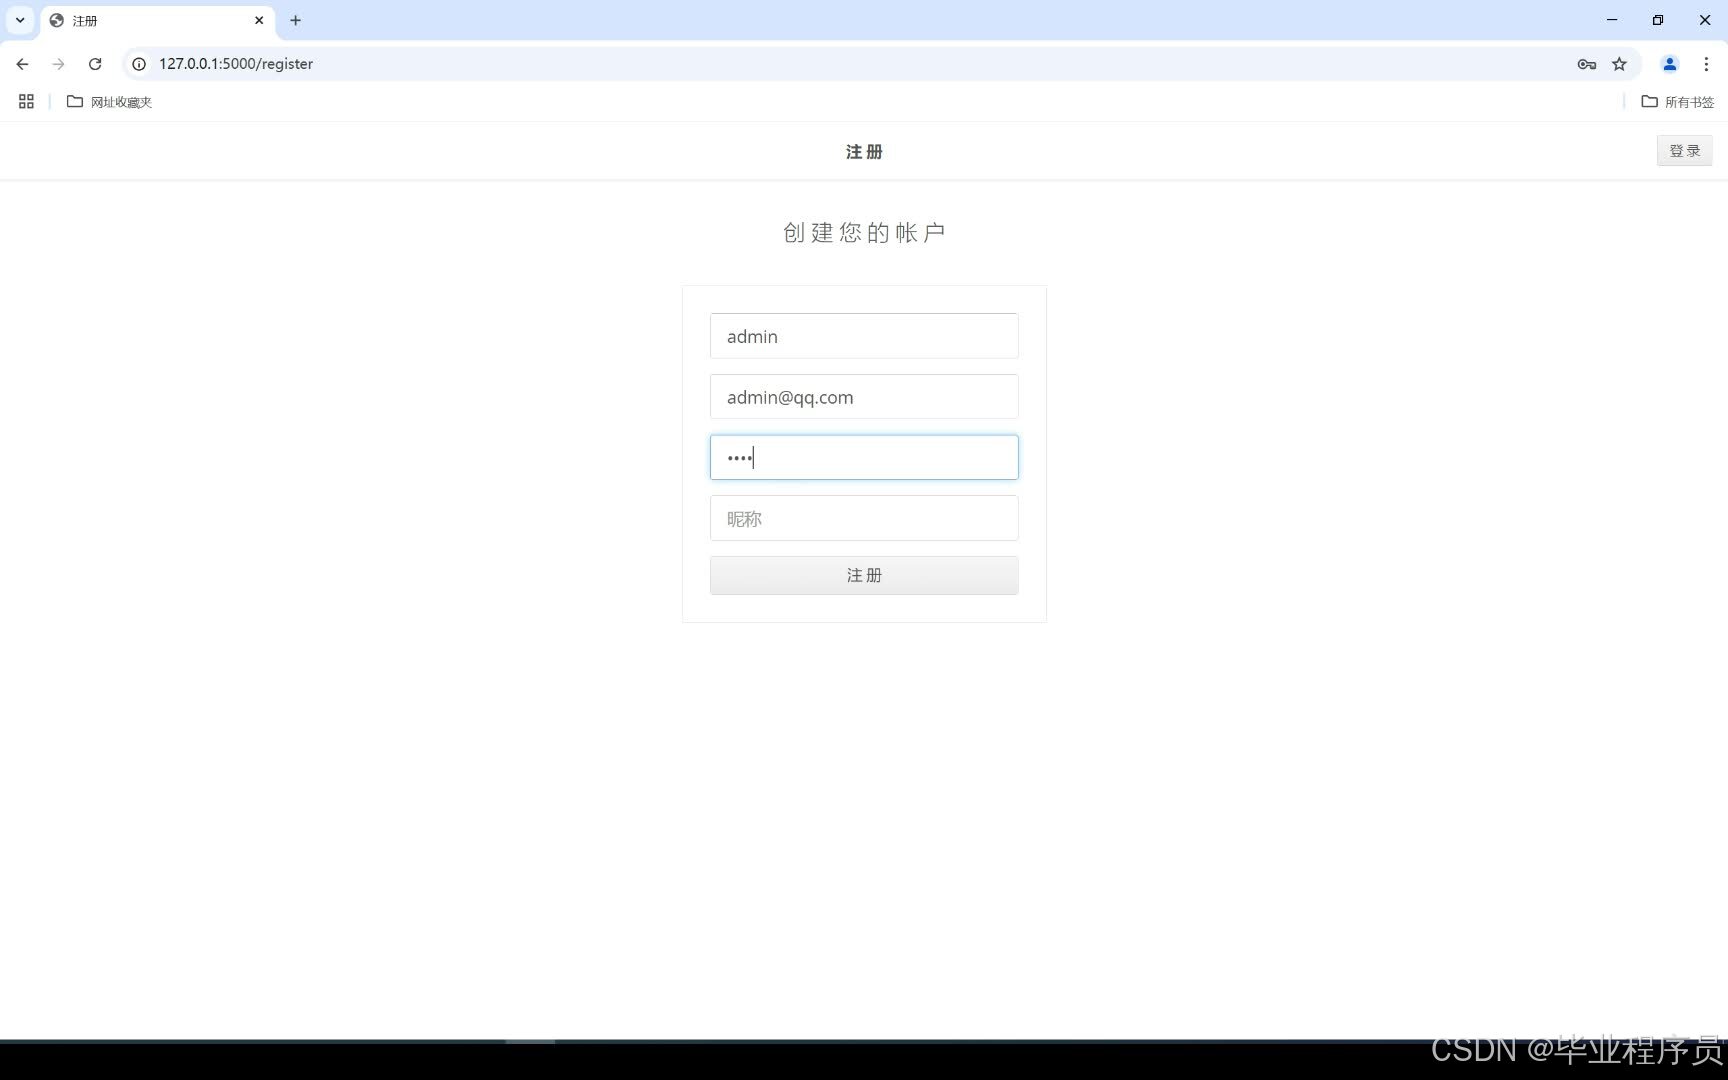
Task: Minimize the browser window
Action: (x=1612, y=20)
